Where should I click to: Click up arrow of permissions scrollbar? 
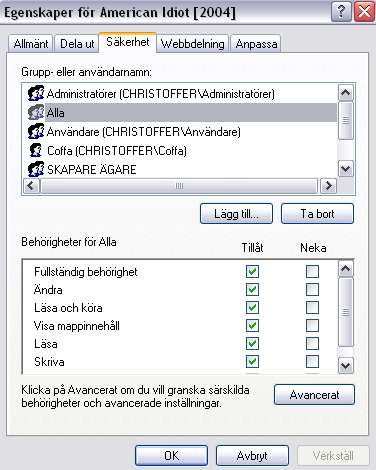(x=346, y=268)
